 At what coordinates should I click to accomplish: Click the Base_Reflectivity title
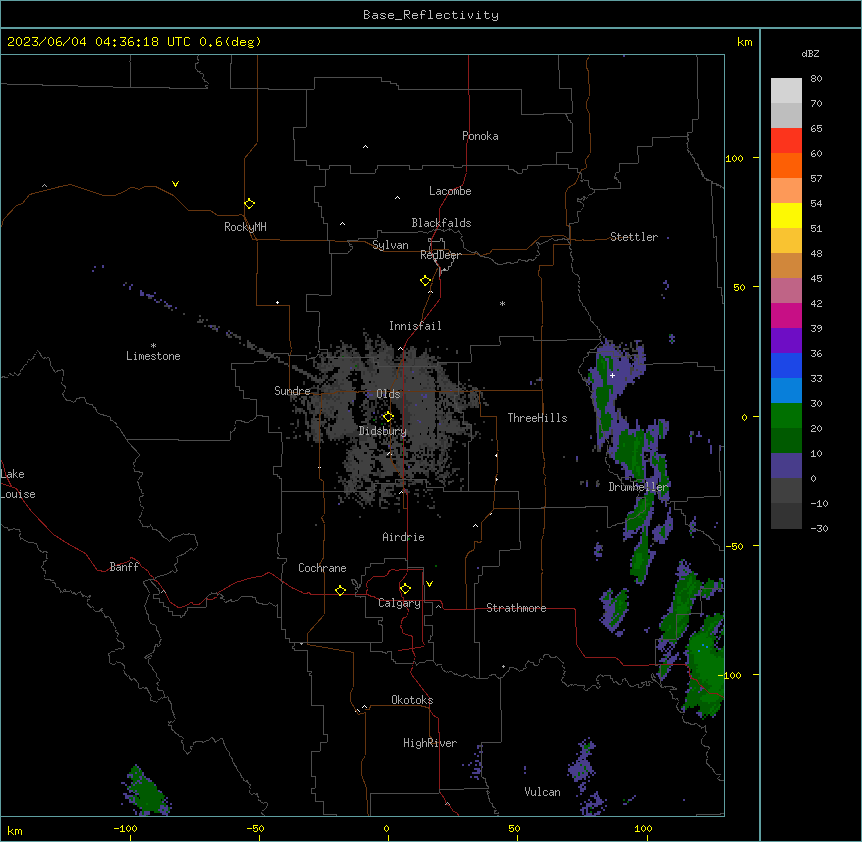point(431,15)
